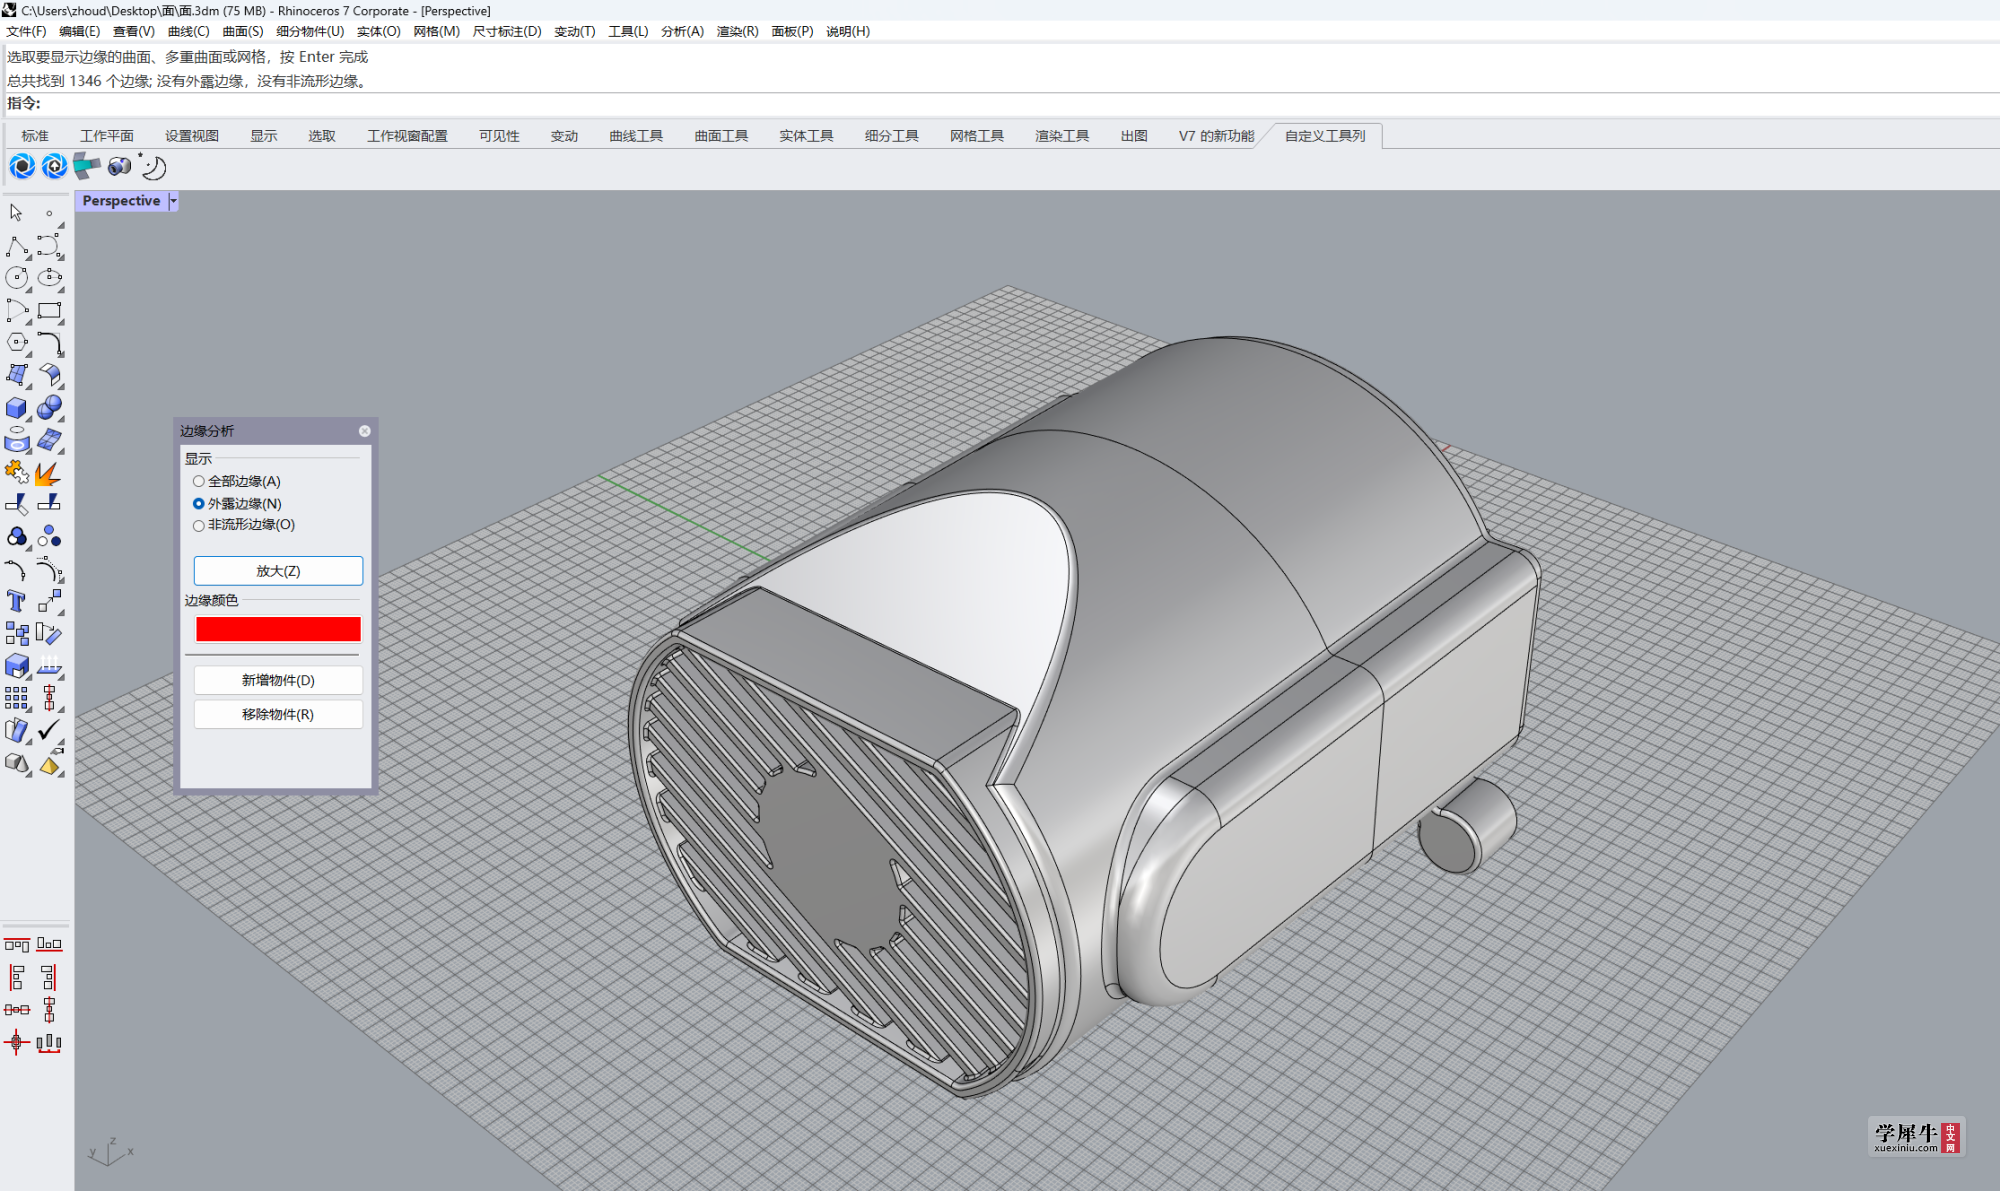Choose the single Point tool

(x=49, y=213)
